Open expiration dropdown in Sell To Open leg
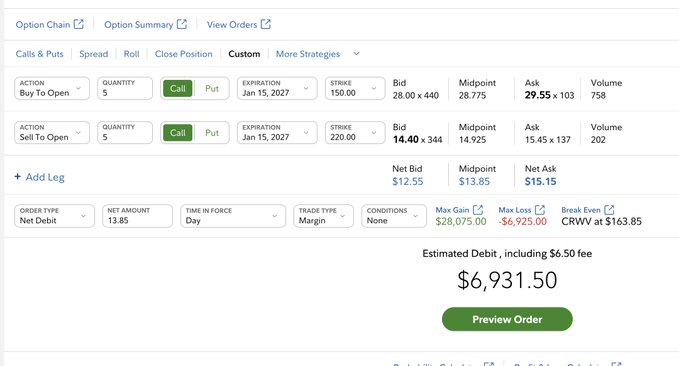Viewport: 679px width, 366px height. [277, 133]
